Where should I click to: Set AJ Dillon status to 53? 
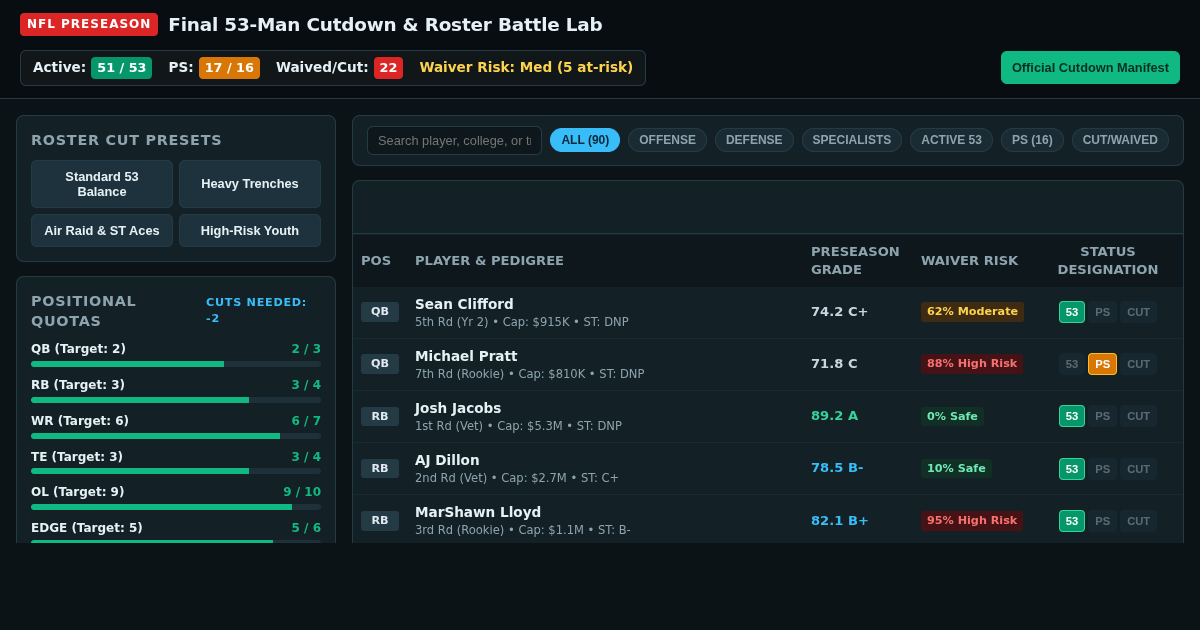click(1072, 468)
